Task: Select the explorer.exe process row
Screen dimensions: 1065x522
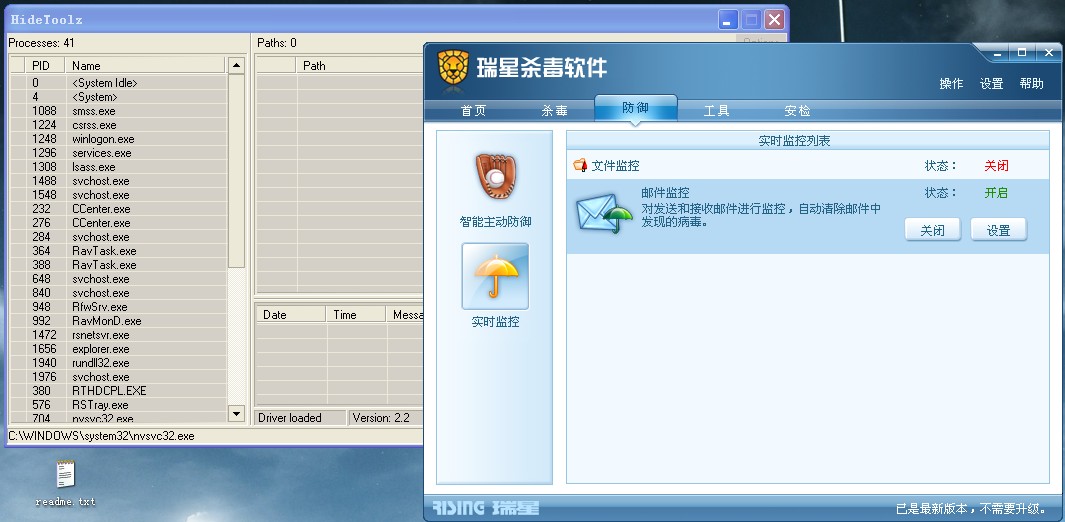Action: 118,349
